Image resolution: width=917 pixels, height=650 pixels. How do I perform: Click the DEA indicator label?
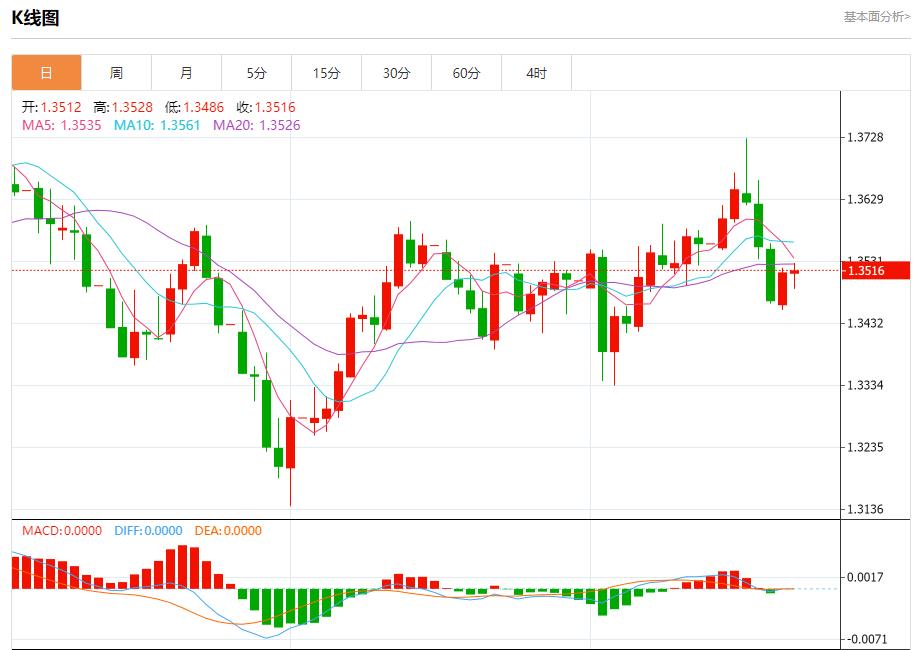pyautogui.click(x=228, y=533)
